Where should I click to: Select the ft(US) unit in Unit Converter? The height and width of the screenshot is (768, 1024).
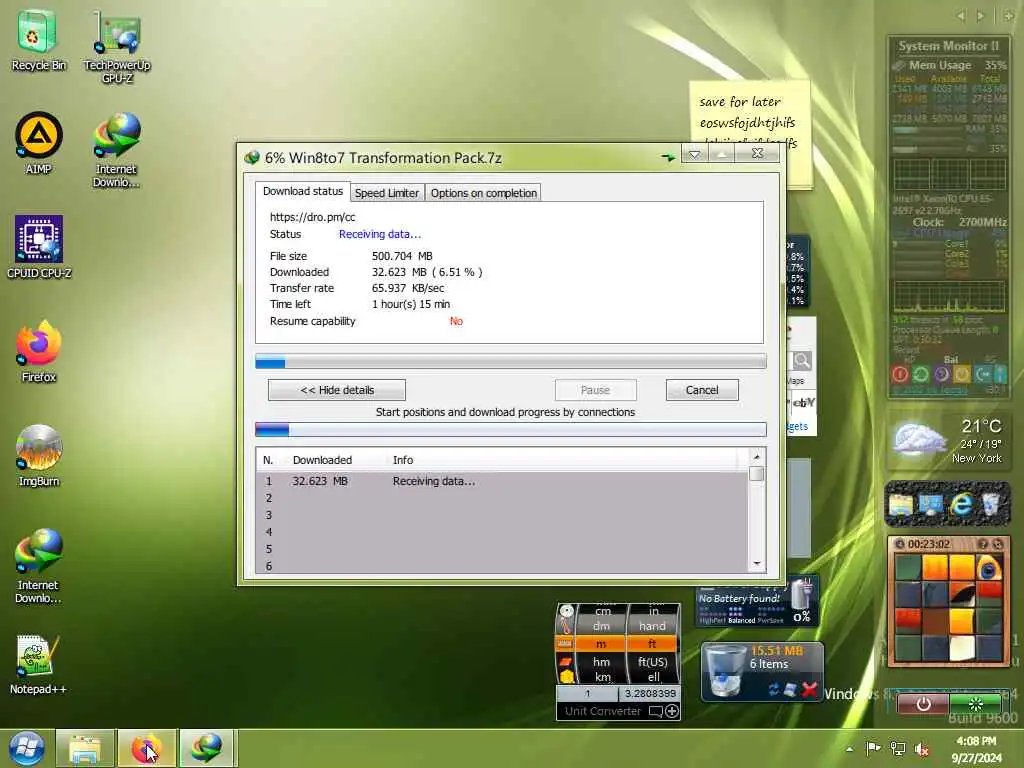[652, 662]
